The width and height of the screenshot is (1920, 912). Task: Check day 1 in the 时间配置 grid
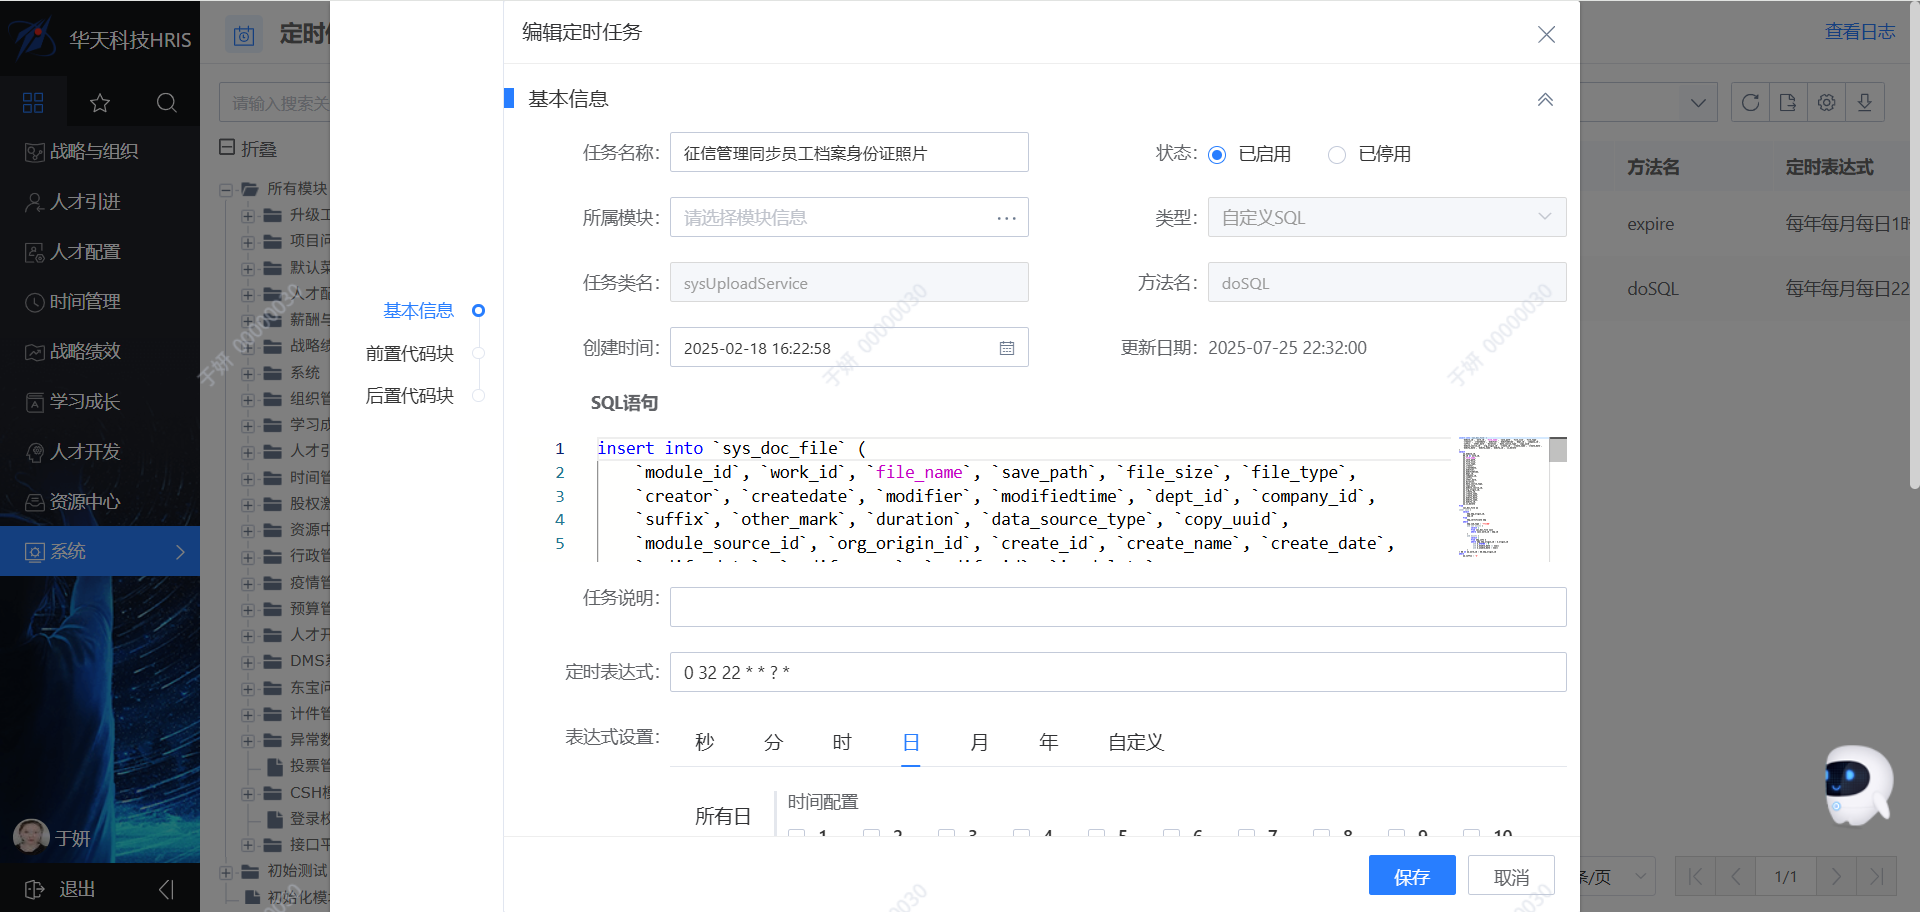796,835
